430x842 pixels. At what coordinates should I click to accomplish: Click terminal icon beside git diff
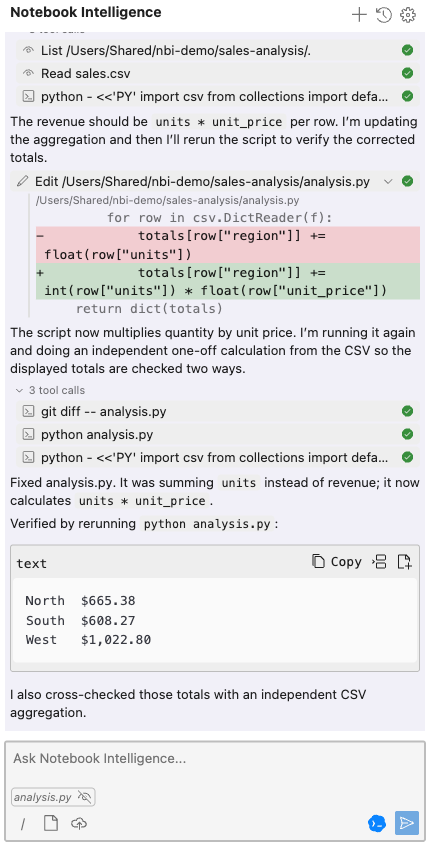coord(28,412)
